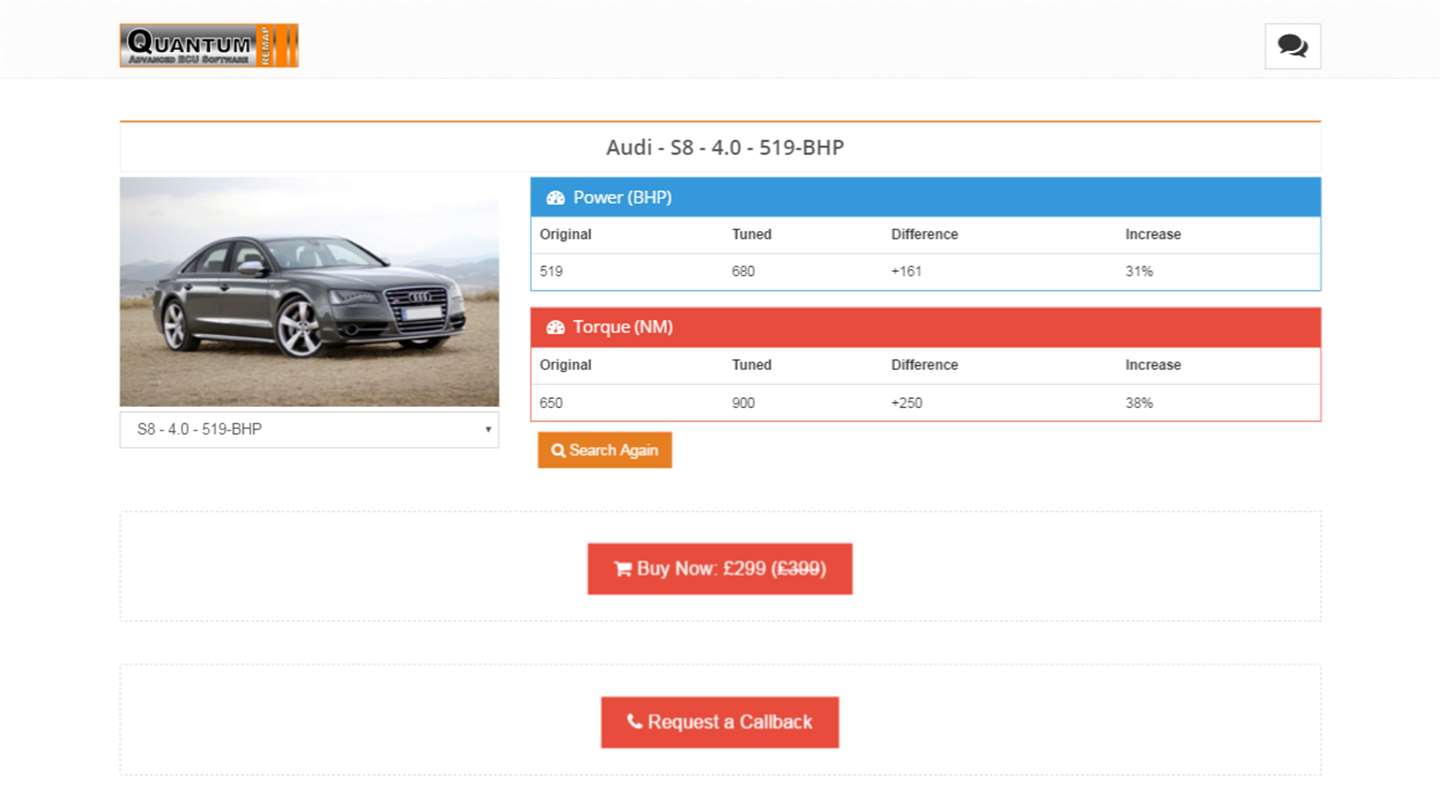Click the Tuned column header in Torque table
1440x795 pixels.
pos(752,365)
